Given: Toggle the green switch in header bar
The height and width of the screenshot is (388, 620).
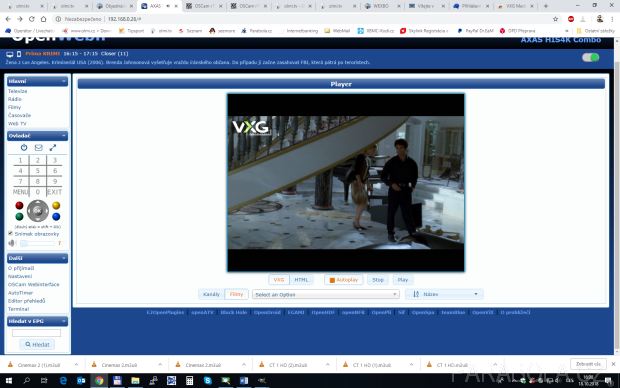Looking at the screenshot, I should click(x=590, y=57).
